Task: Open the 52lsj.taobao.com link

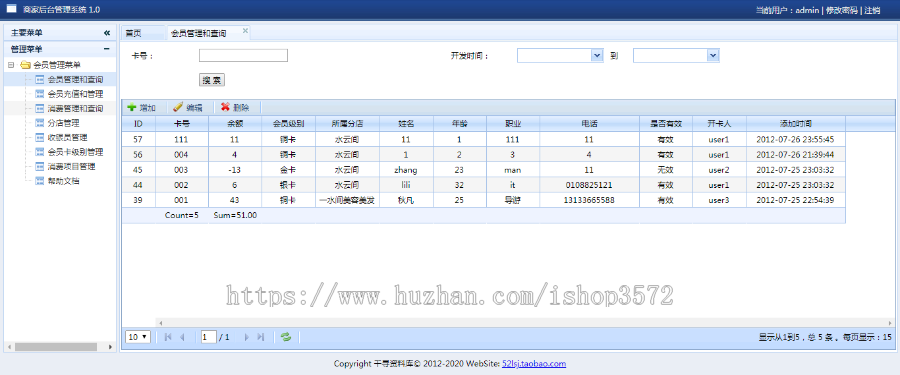Action: 534,364
